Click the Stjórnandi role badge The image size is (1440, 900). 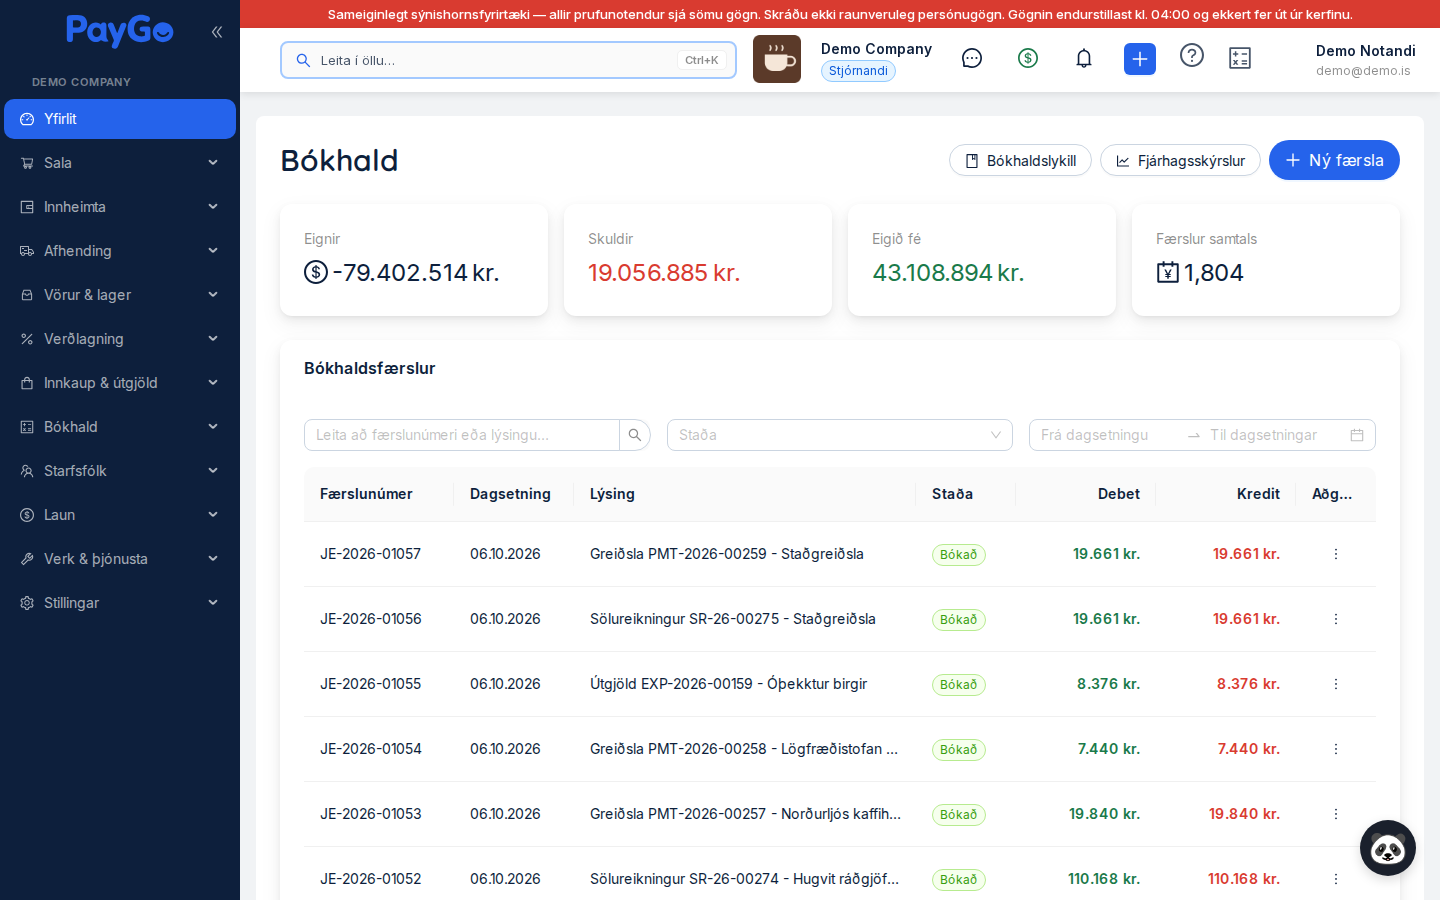tap(858, 71)
